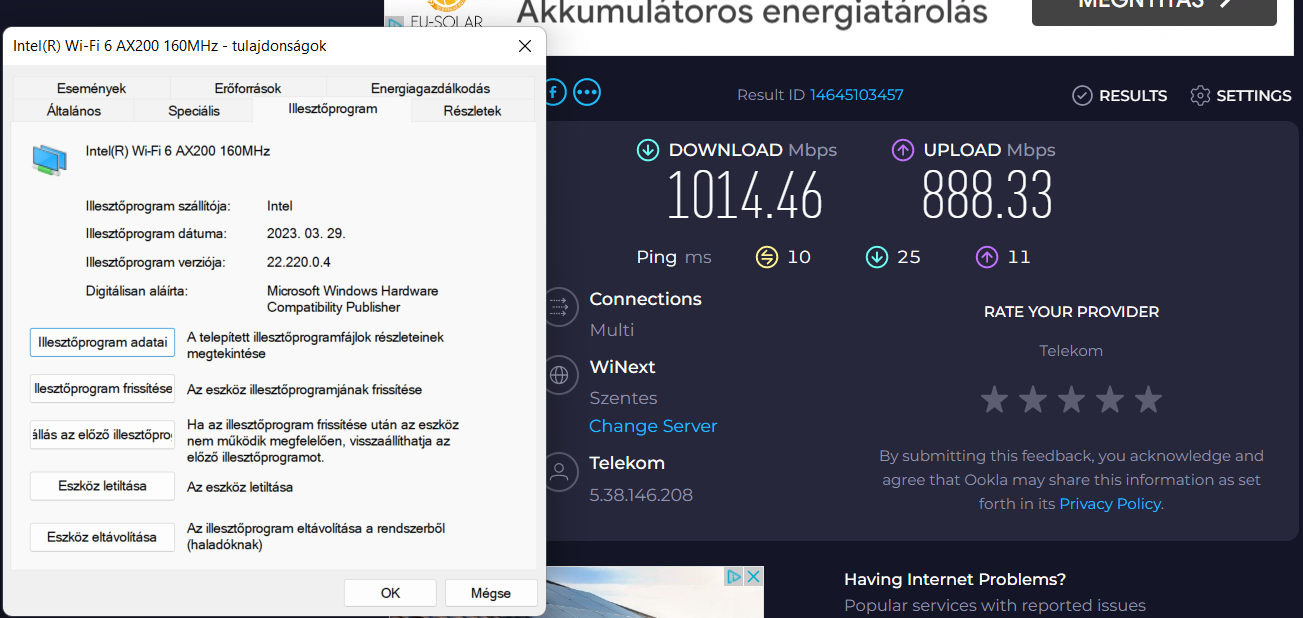Click the driver date 2023. 03. 29.
This screenshot has width=1303, height=618.
(x=306, y=234)
